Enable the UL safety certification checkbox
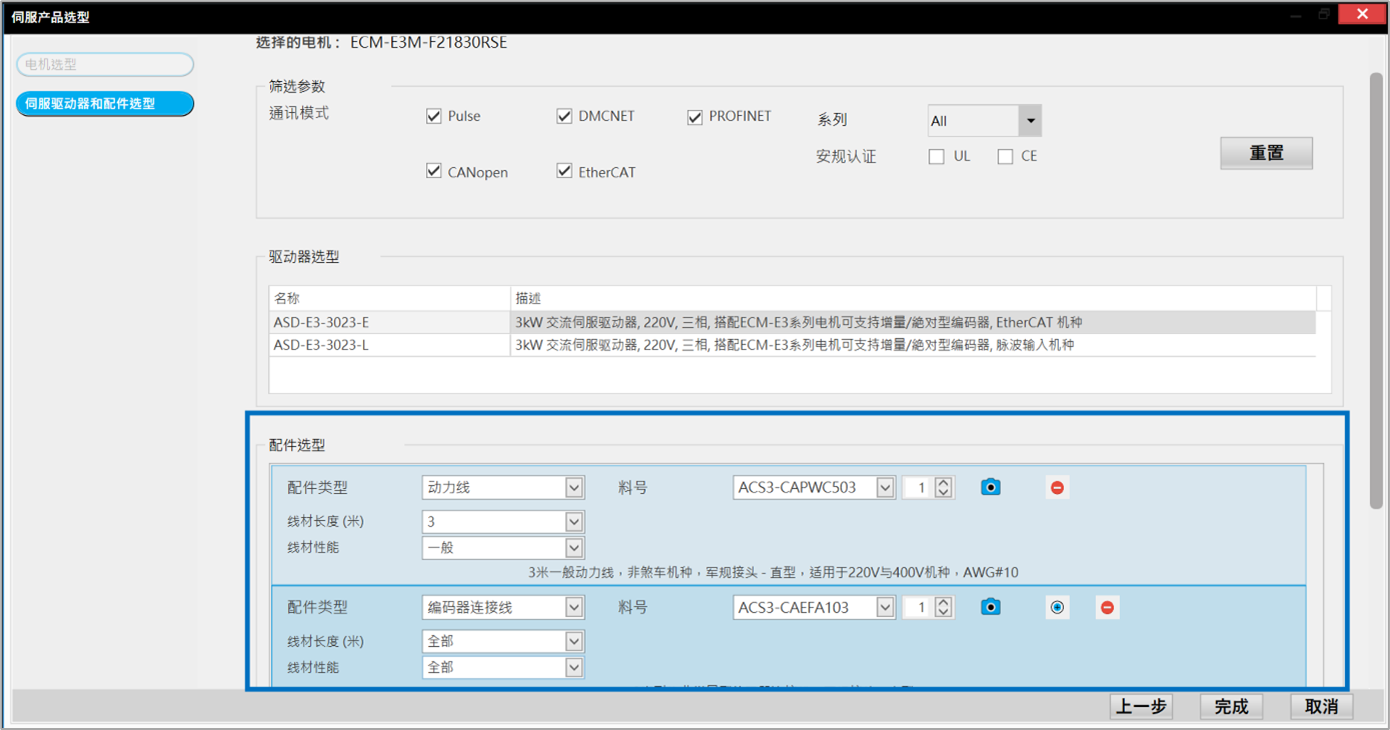This screenshot has height=730, width=1390. tap(937, 156)
